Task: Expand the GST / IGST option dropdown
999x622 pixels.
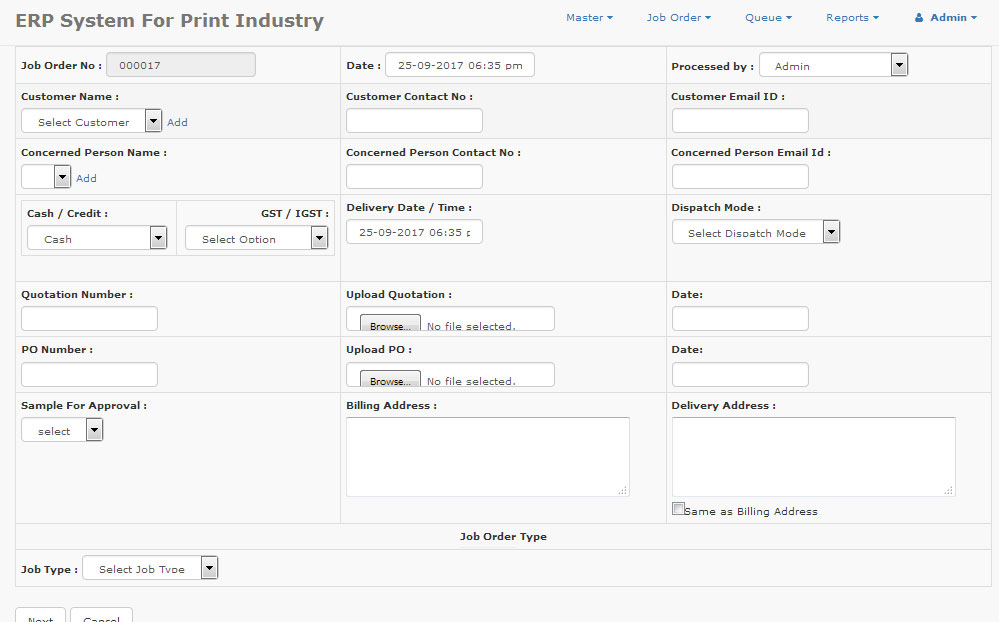Action: tap(257, 238)
